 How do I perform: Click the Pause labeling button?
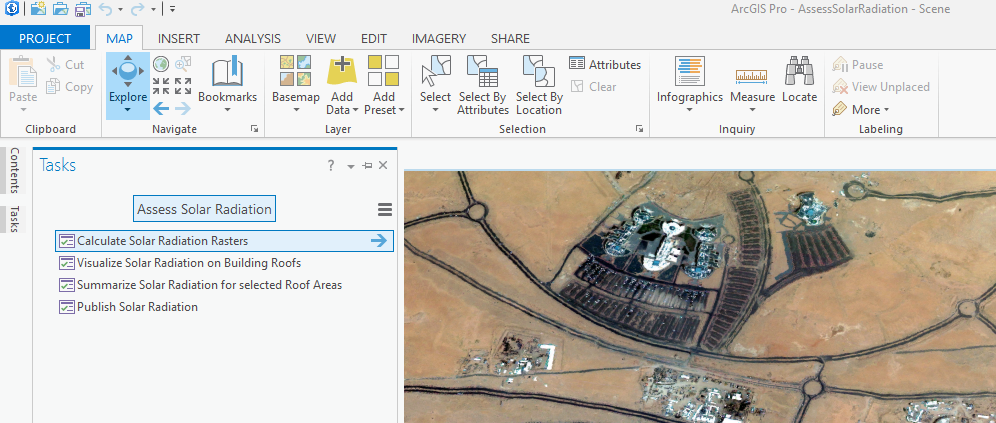point(858,65)
